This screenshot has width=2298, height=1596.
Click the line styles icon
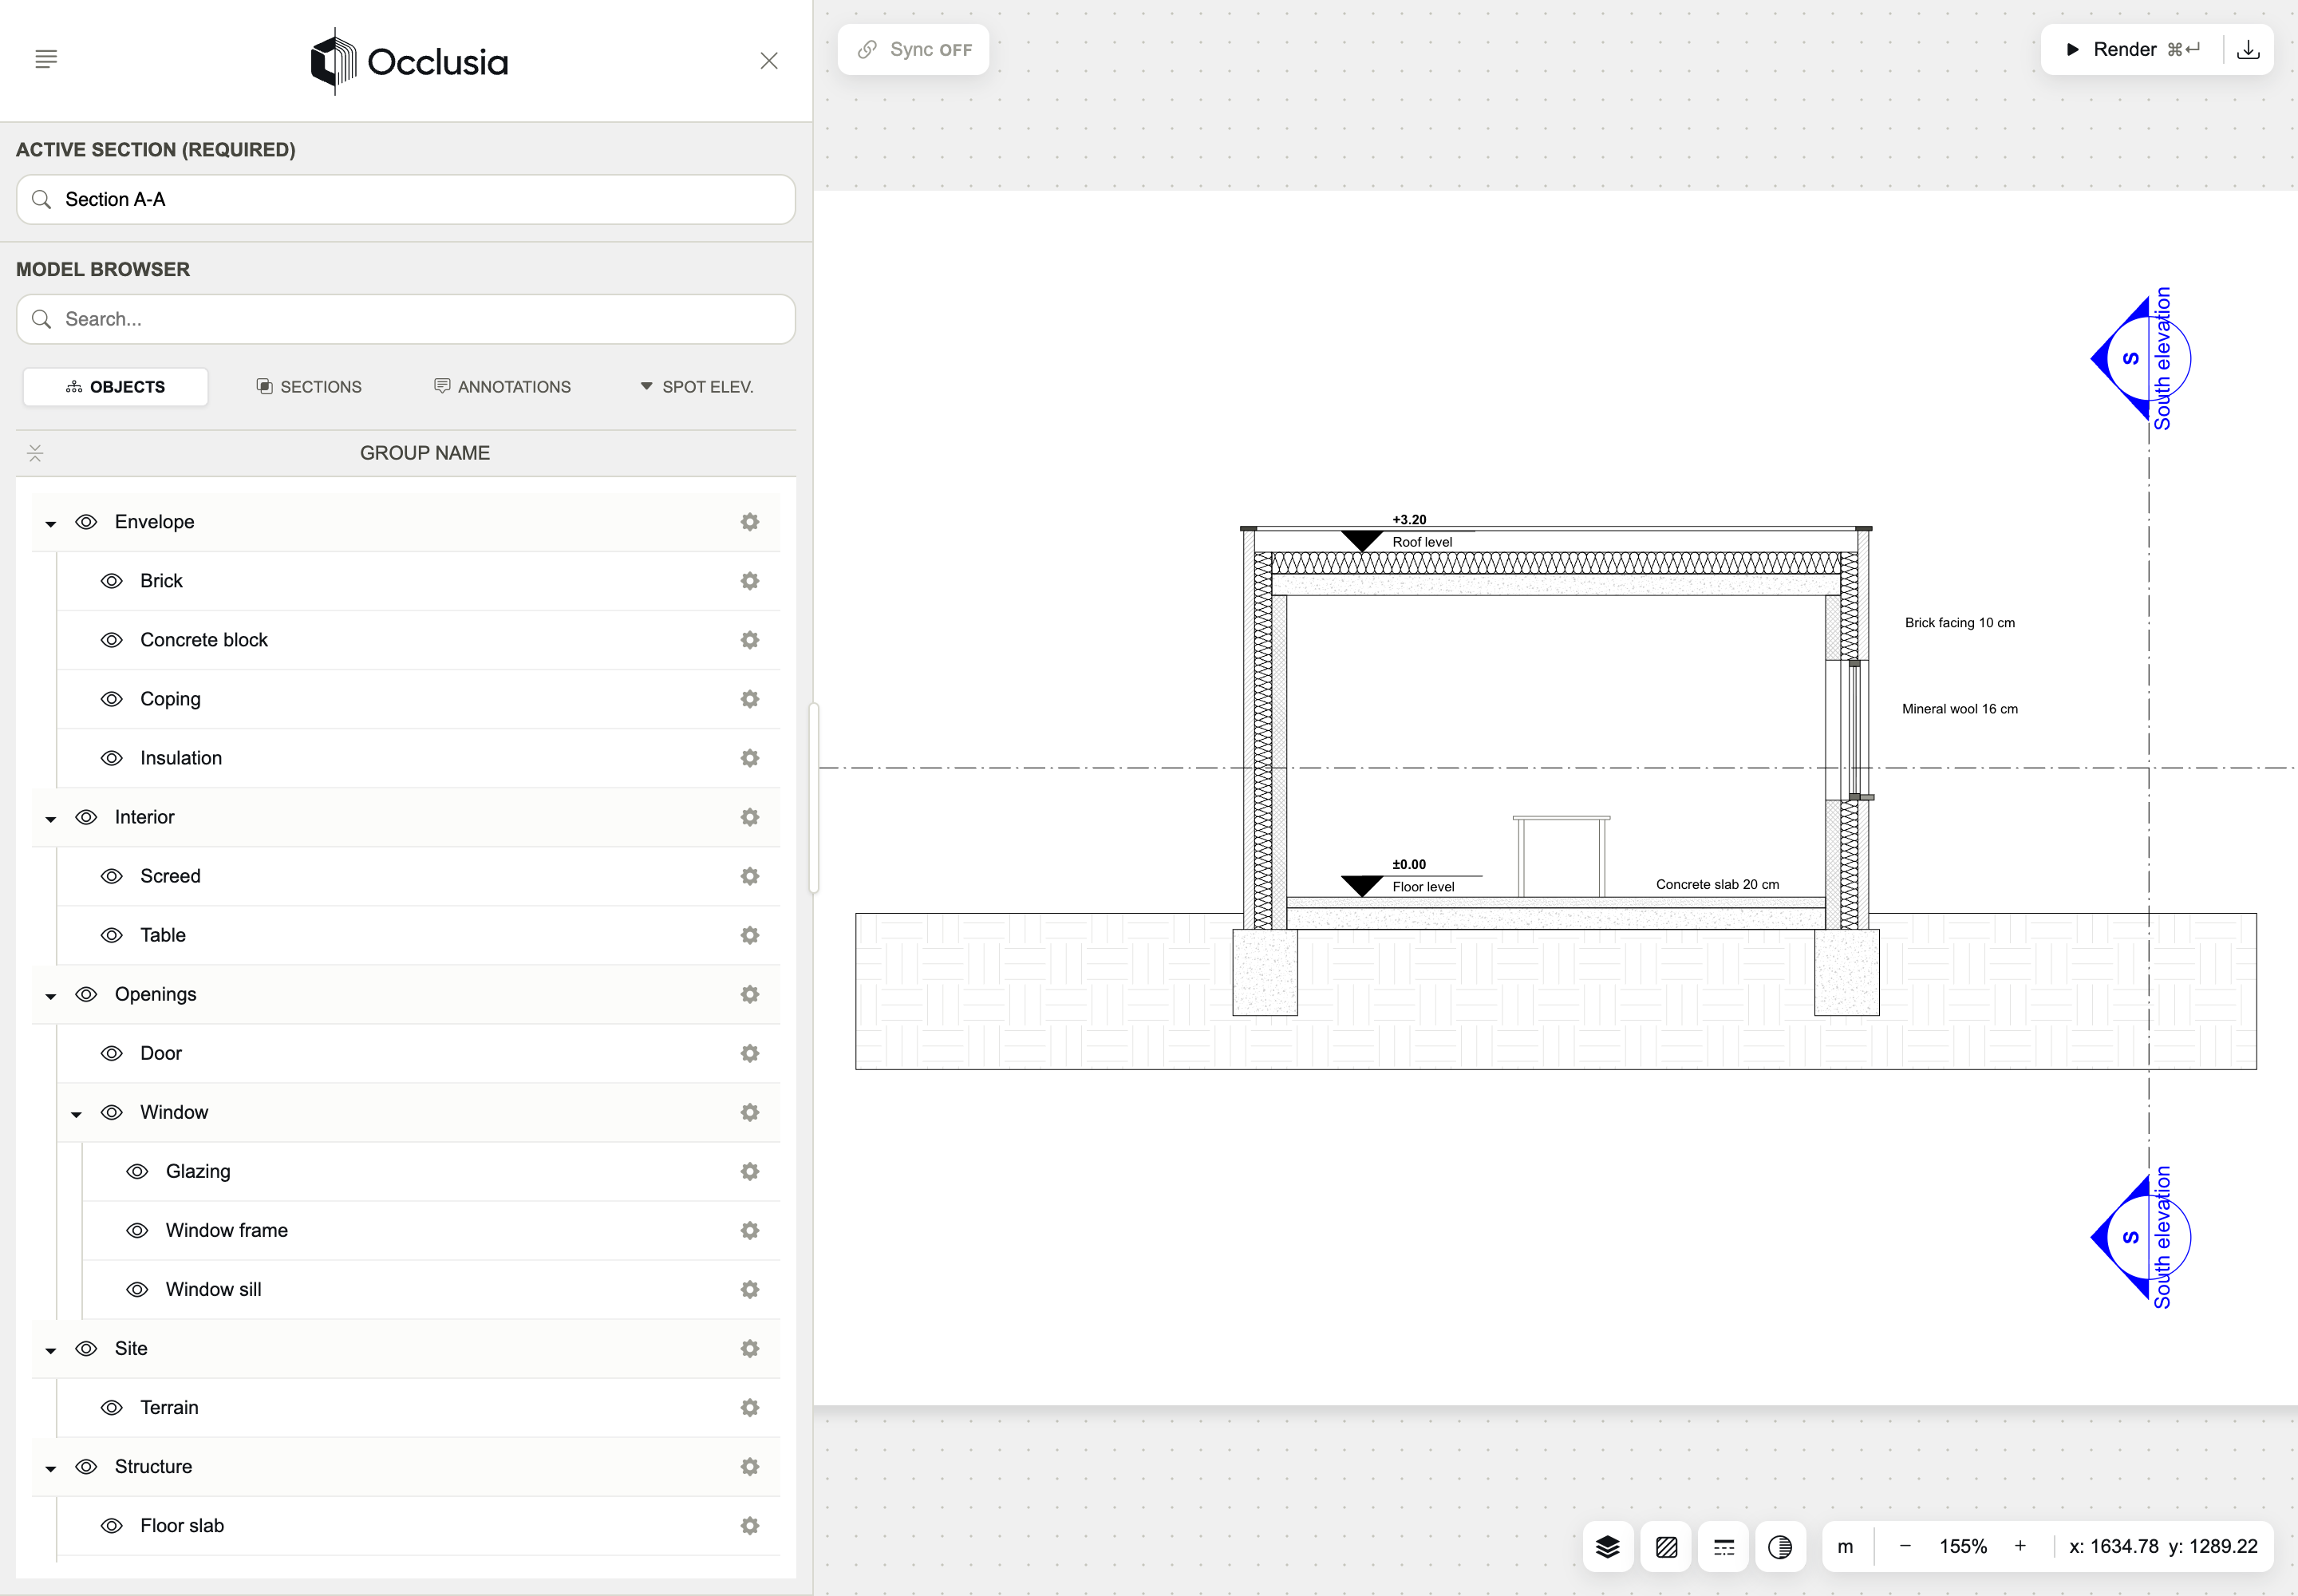click(1724, 1547)
